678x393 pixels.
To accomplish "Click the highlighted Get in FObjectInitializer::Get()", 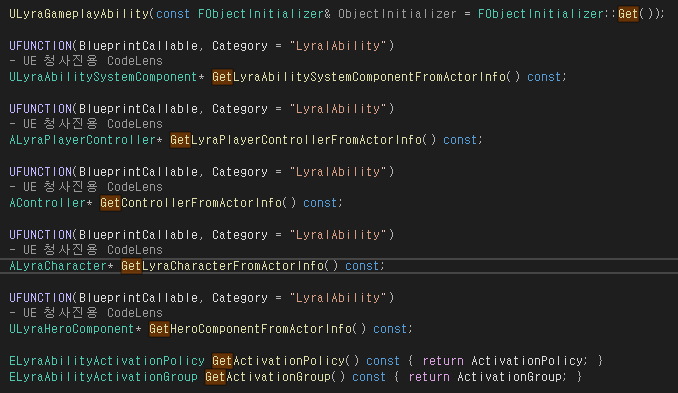I will [628, 14].
